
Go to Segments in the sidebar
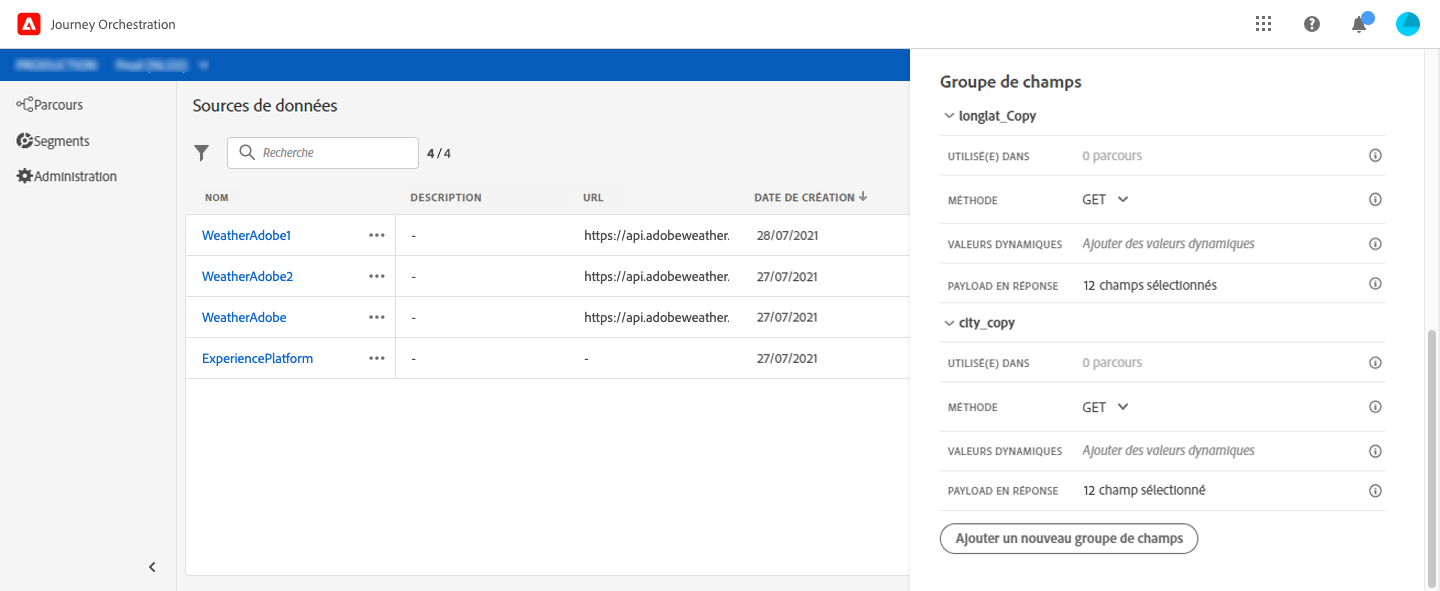53,141
